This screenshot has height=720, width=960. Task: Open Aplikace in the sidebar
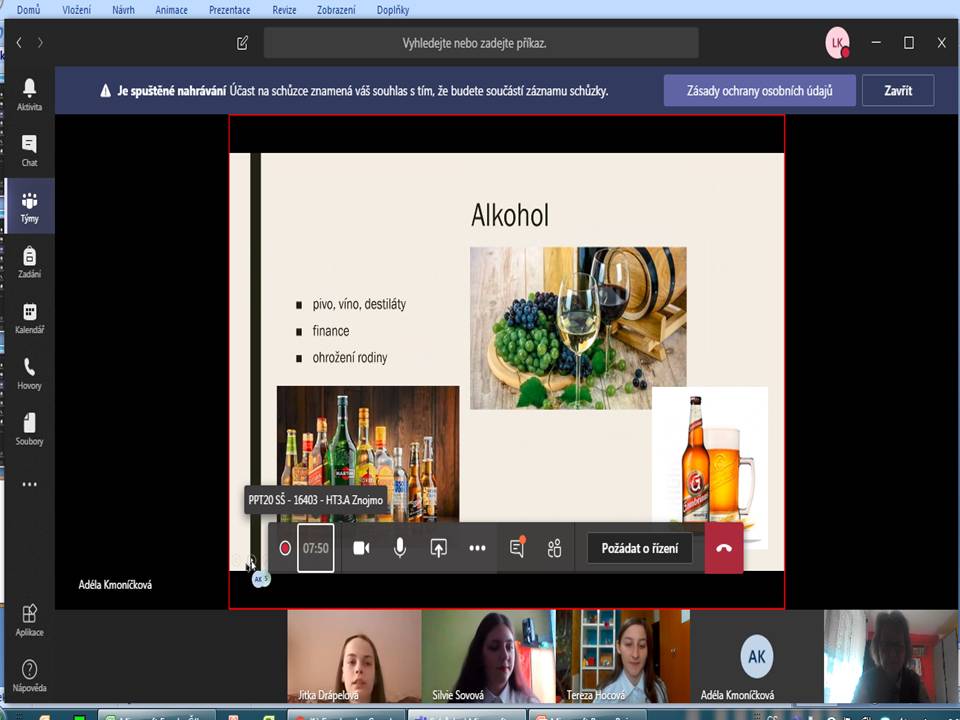[x=29, y=619]
